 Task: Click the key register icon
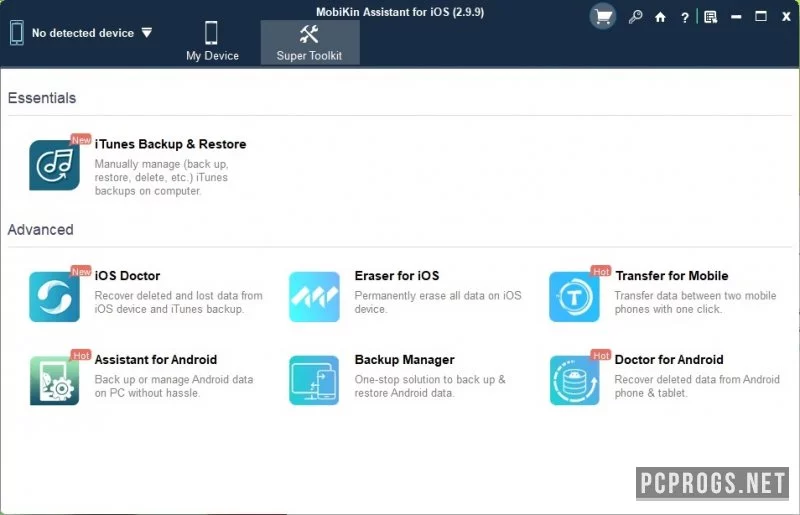click(x=635, y=17)
